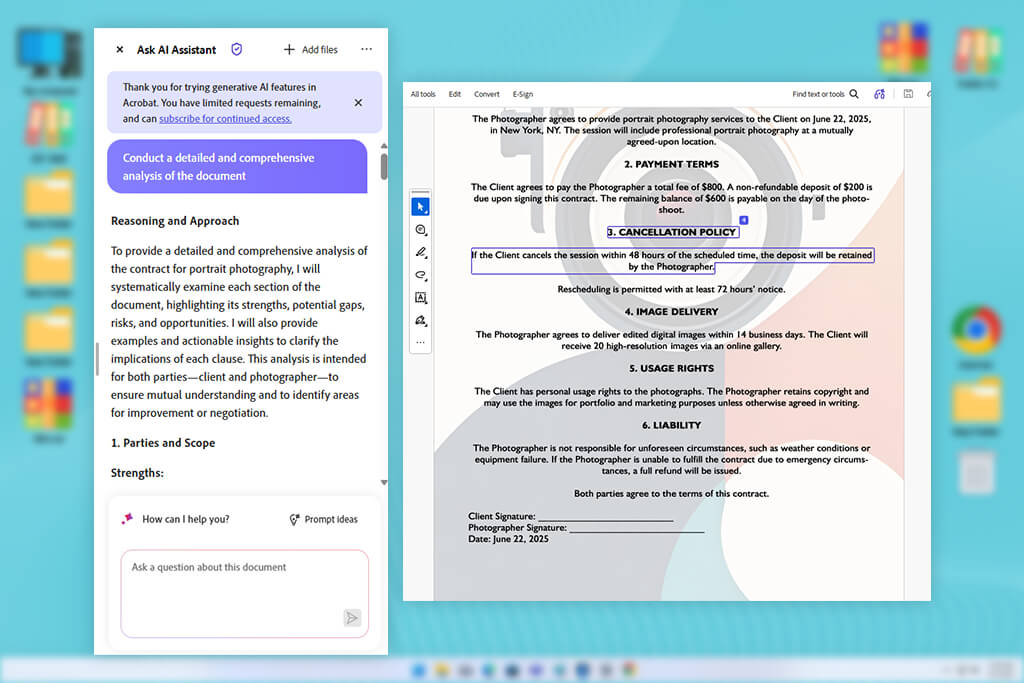Close the Ask AI Assistant panel

click(x=120, y=50)
